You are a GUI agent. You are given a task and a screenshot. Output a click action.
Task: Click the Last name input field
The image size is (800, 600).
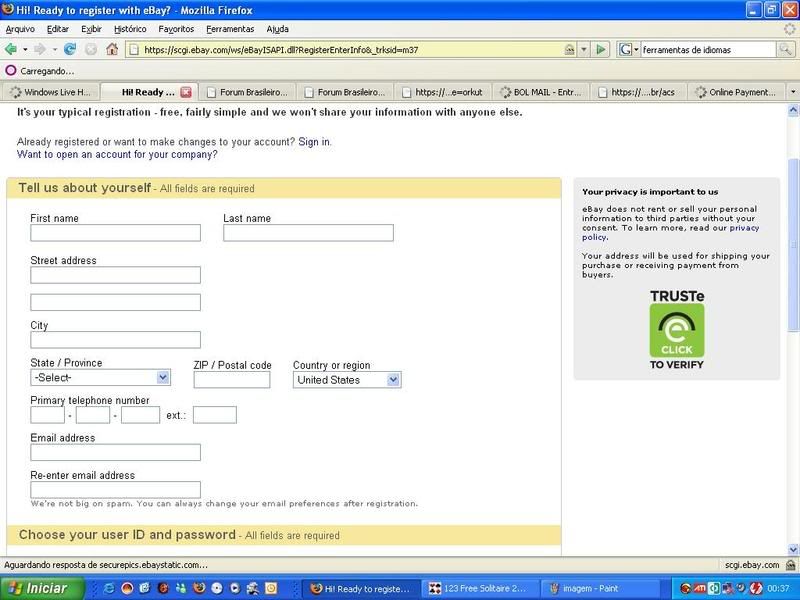(308, 233)
